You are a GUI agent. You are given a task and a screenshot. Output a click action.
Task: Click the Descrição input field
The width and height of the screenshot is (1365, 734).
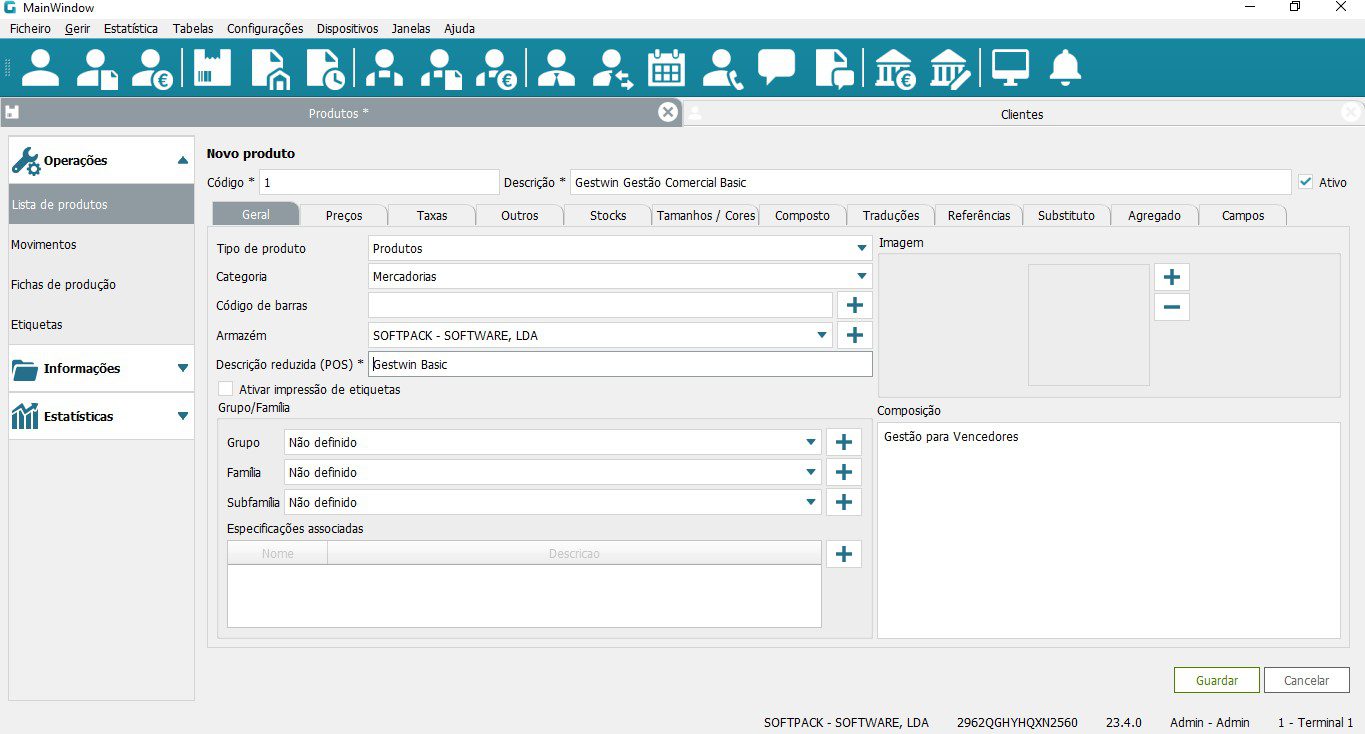coord(931,183)
